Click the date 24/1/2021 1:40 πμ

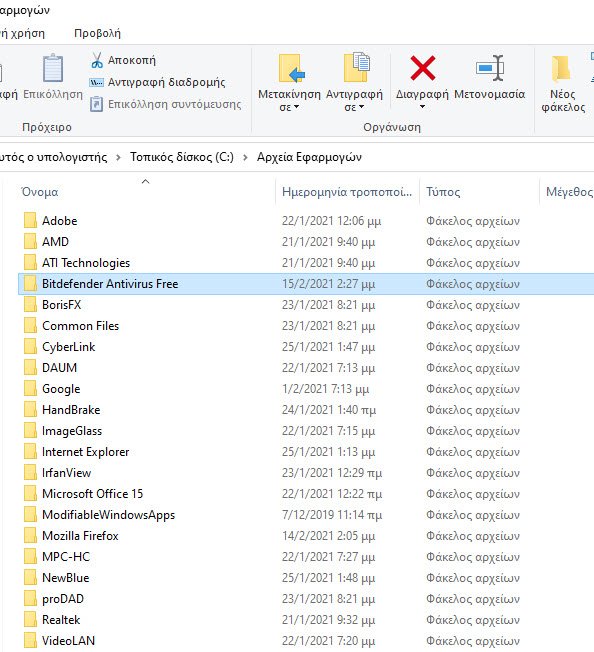(x=329, y=410)
